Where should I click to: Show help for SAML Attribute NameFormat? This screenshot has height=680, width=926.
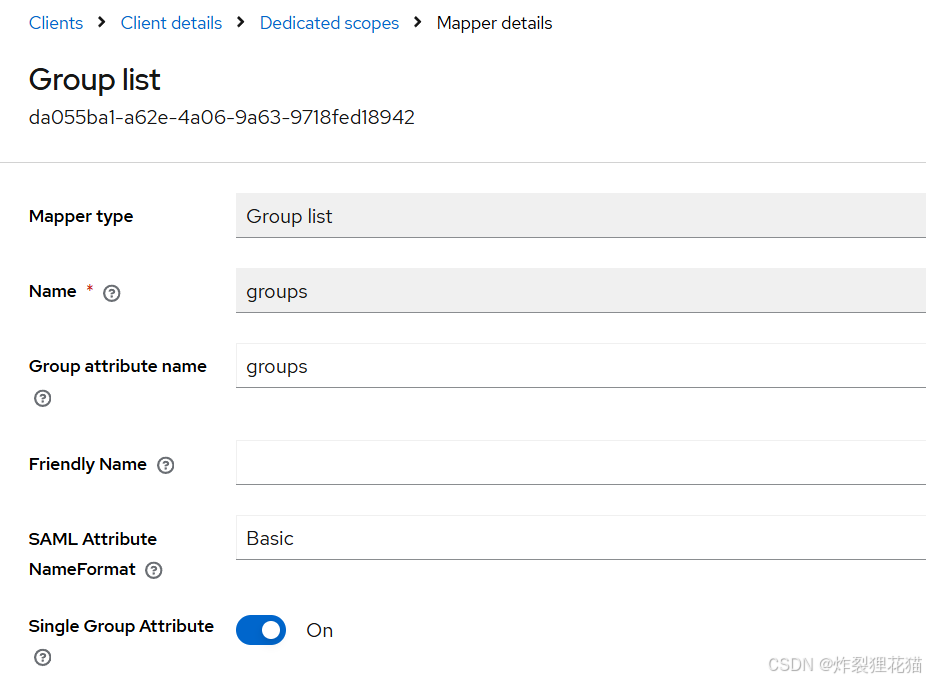coord(154,570)
